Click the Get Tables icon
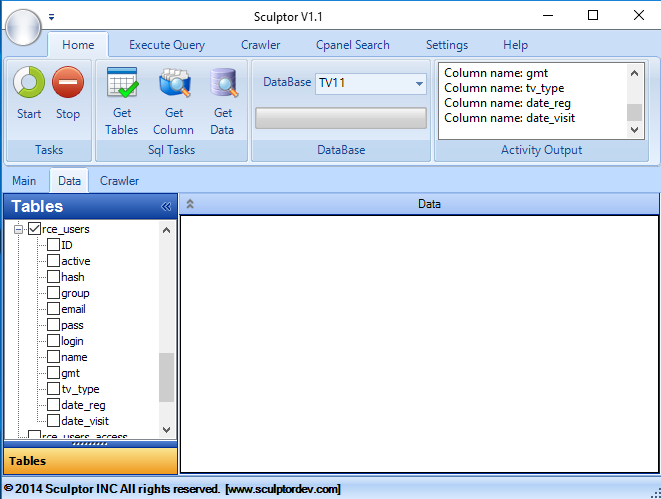This screenshot has height=499, width=661. click(122, 83)
